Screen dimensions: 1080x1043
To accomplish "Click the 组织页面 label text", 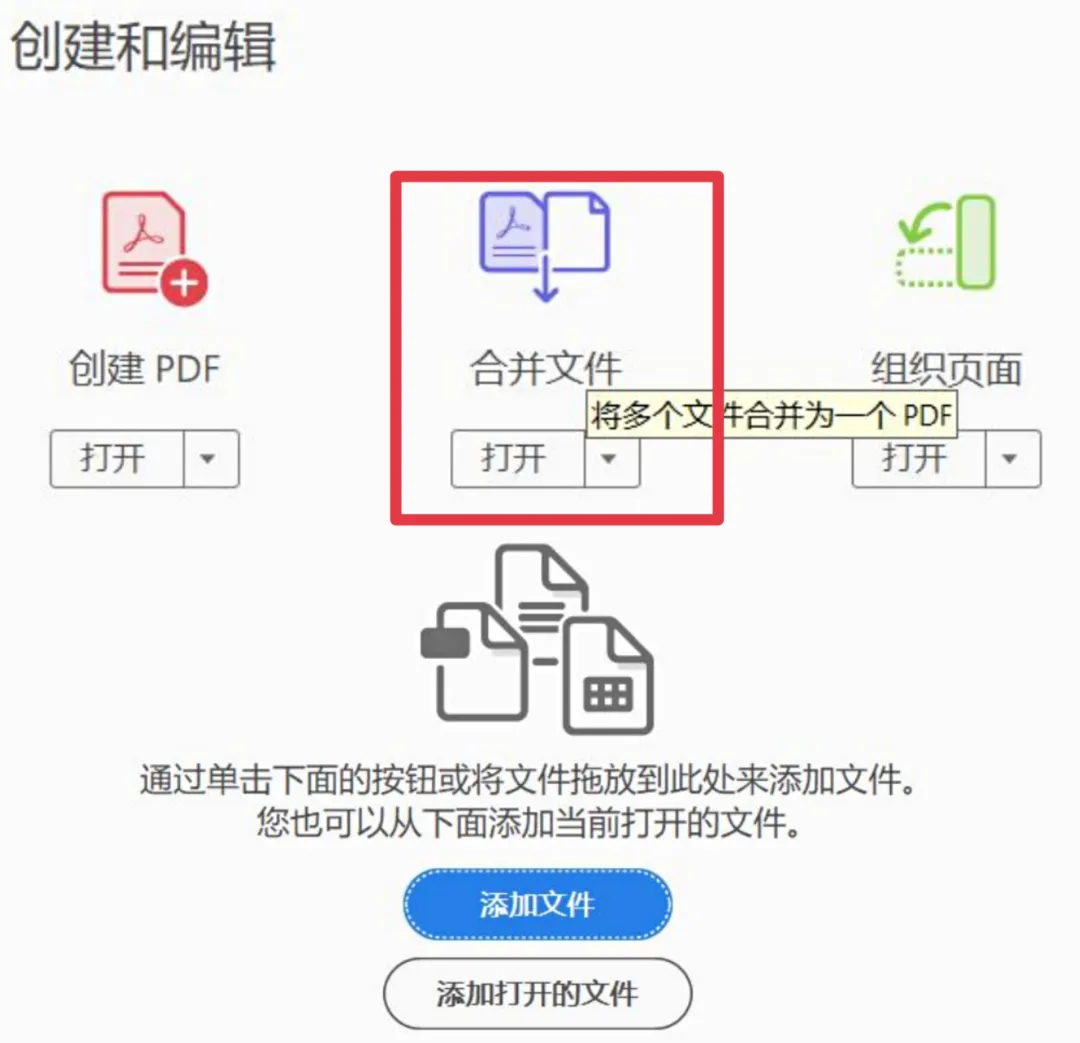I will click(x=946, y=369).
